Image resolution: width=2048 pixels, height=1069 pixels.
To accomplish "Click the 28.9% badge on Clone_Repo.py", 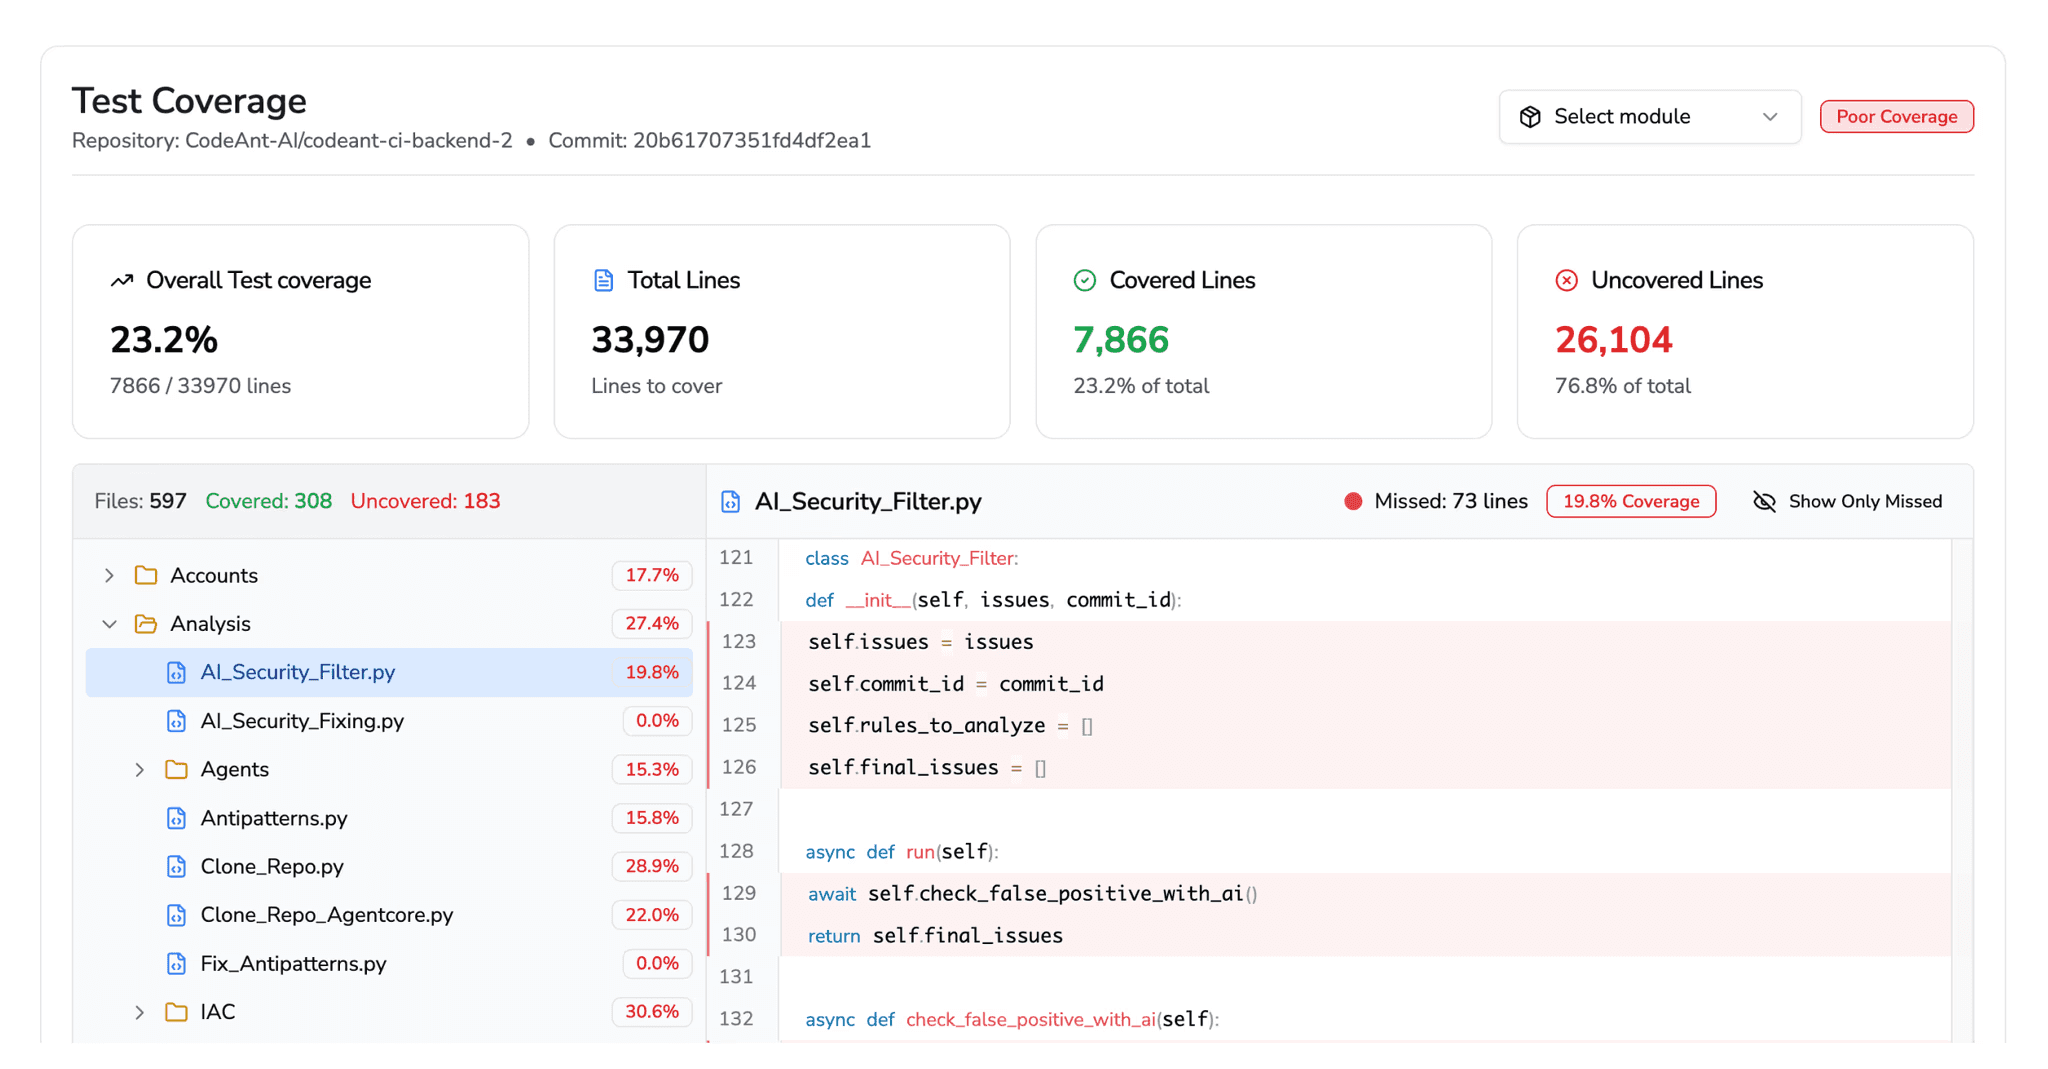I will coord(652,866).
